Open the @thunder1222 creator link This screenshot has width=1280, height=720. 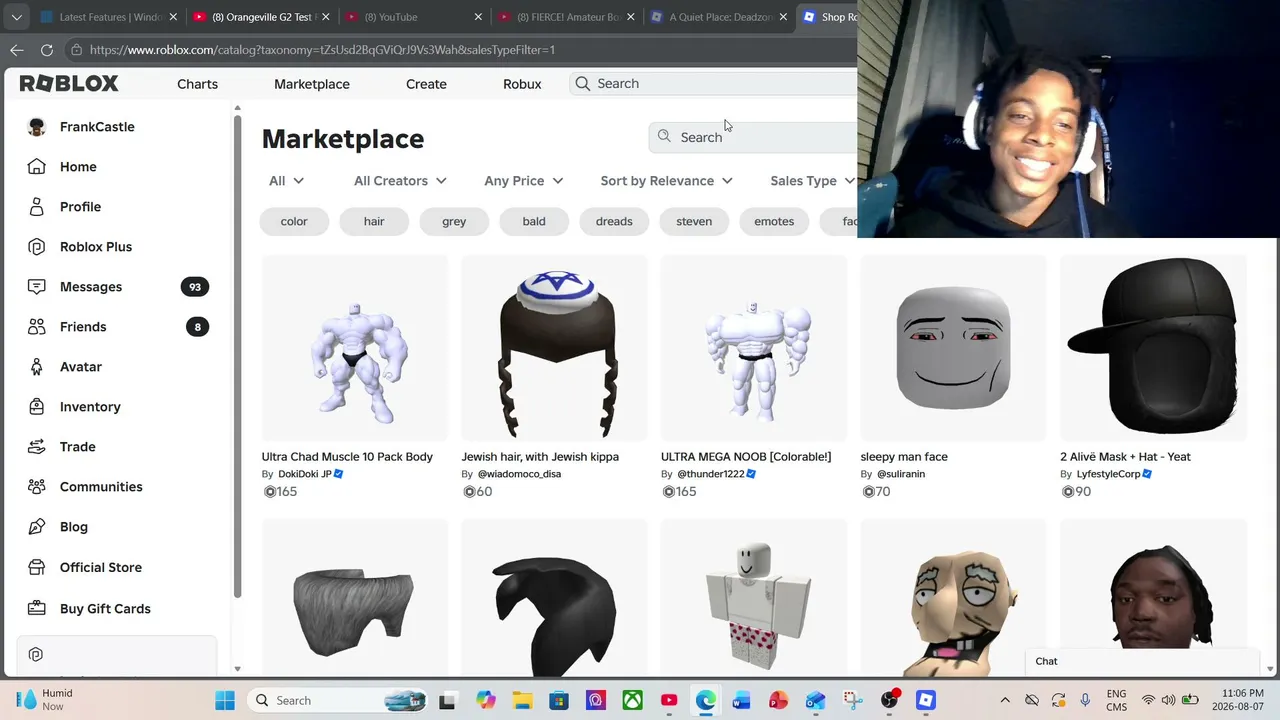711,474
